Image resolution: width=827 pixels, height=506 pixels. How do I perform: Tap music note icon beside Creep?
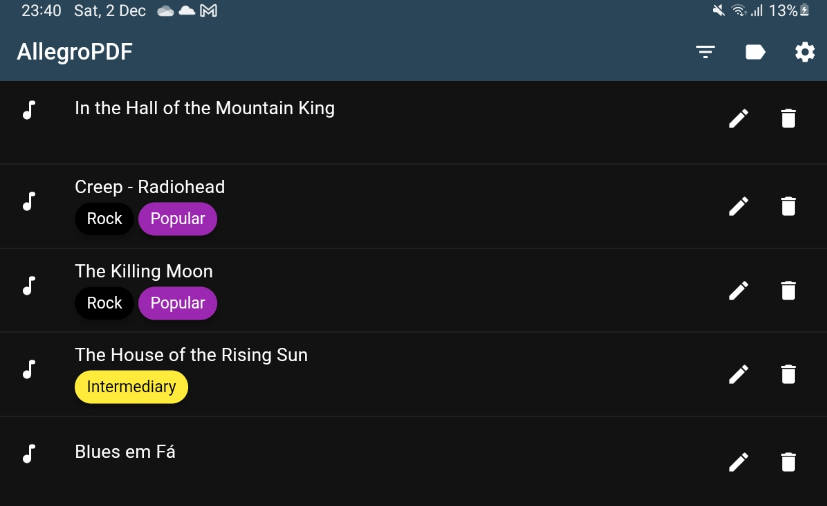pyautogui.click(x=30, y=201)
